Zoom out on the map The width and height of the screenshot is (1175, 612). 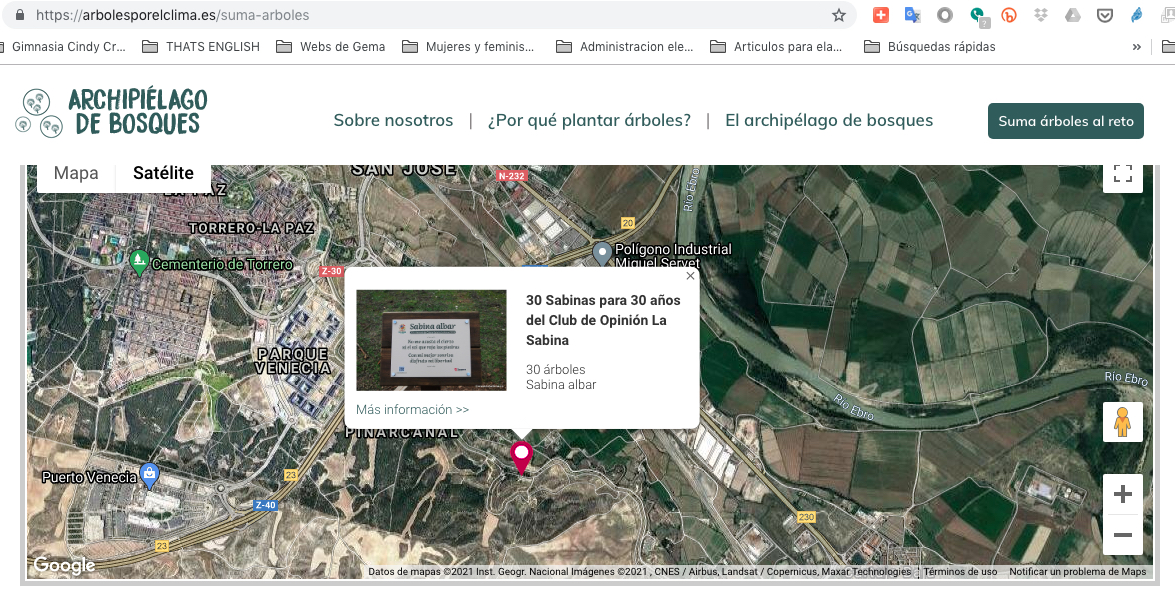click(x=1122, y=535)
